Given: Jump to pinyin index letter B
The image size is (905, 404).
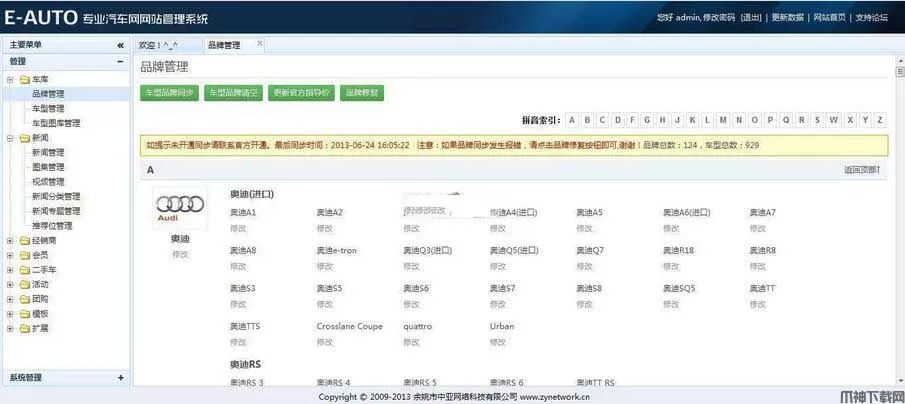Looking at the screenshot, I should coord(587,120).
